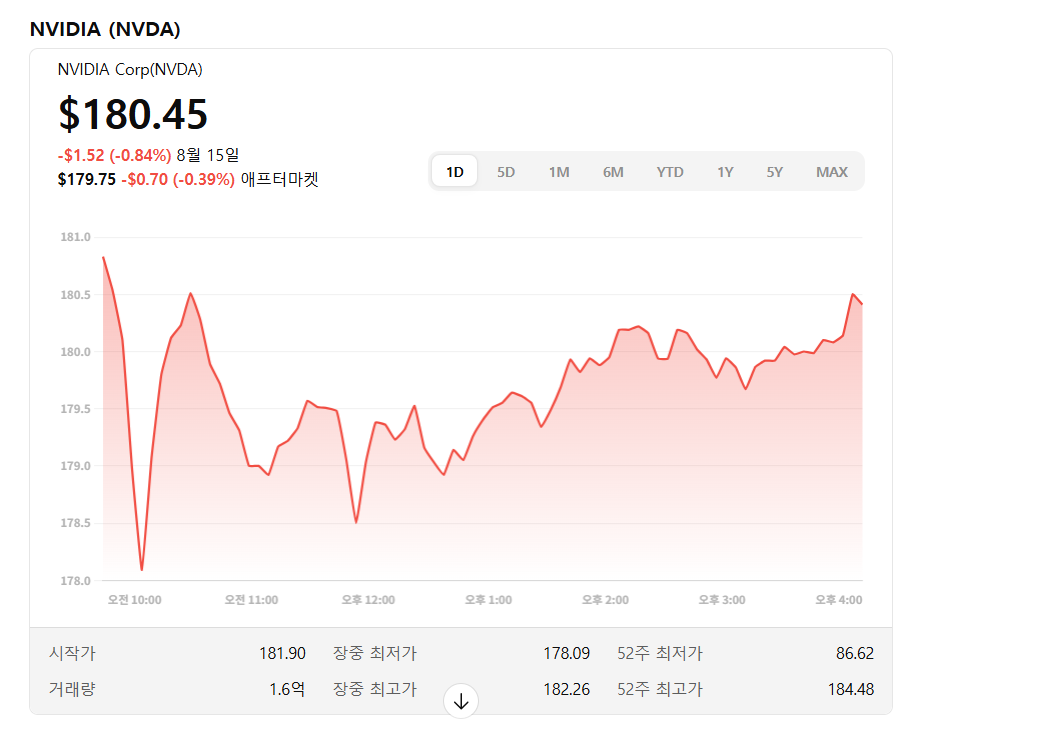Select the 6M chart range
Screen dimensions: 1045x731
(613, 172)
